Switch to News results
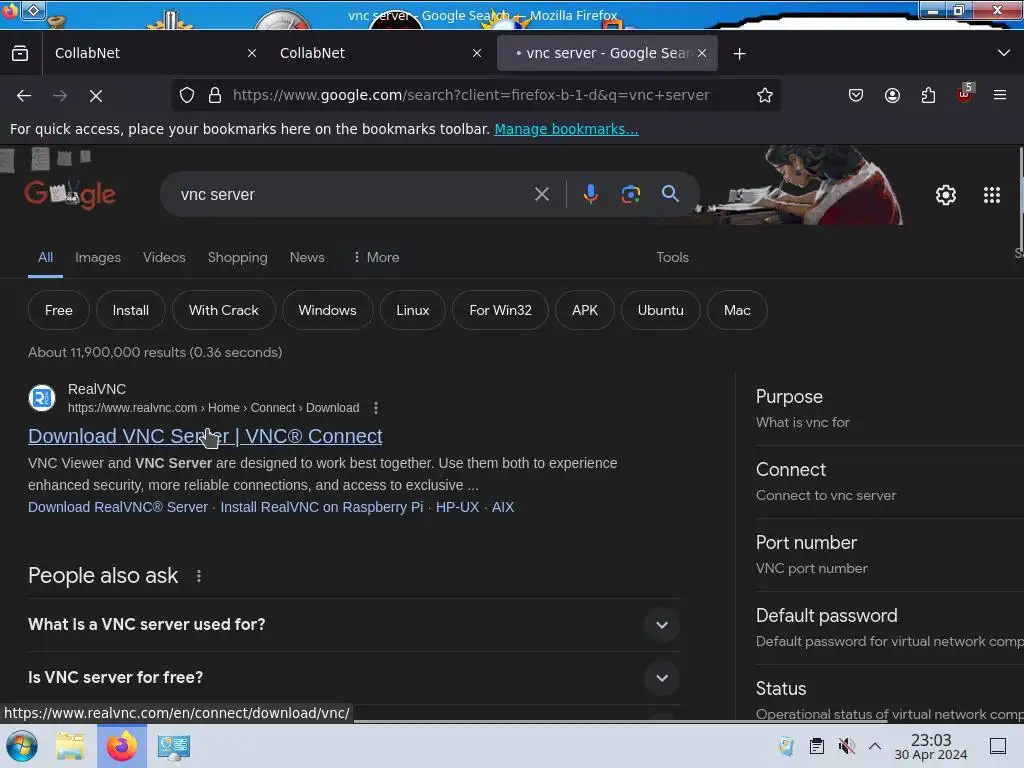 point(307,257)
